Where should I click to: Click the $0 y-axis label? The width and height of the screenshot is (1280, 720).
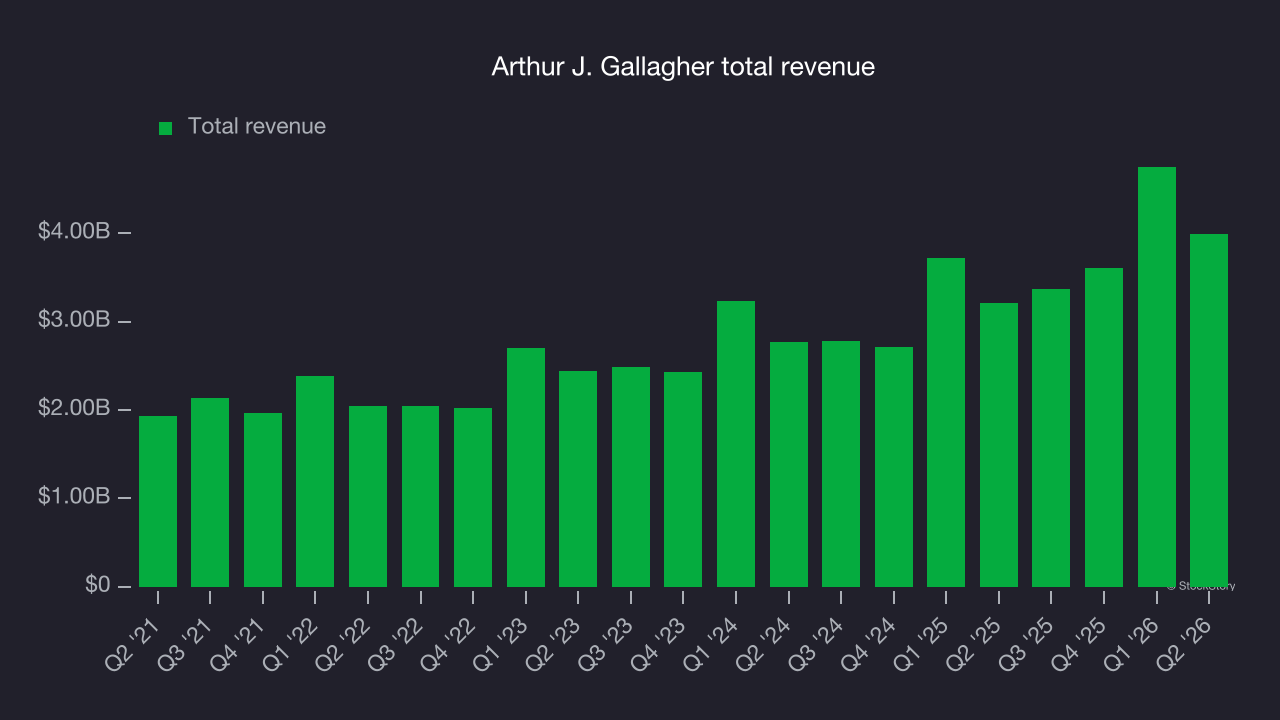coord(97,585)
